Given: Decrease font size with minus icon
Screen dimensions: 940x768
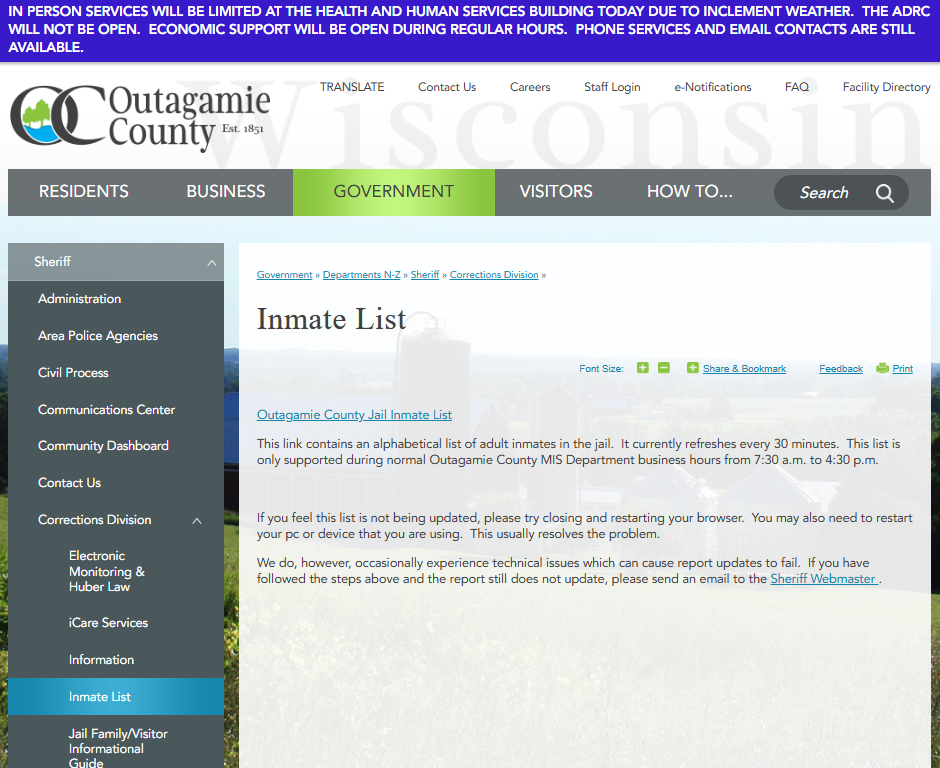Looking at the screenshot, I should click(x=664, y=368).
